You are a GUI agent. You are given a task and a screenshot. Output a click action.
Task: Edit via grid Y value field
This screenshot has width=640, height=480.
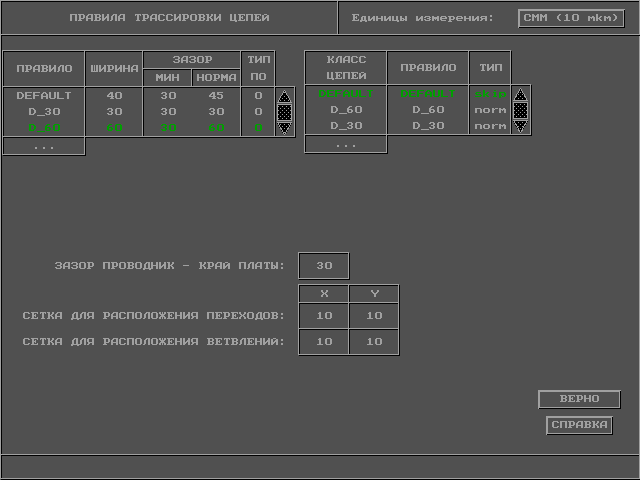374,316
